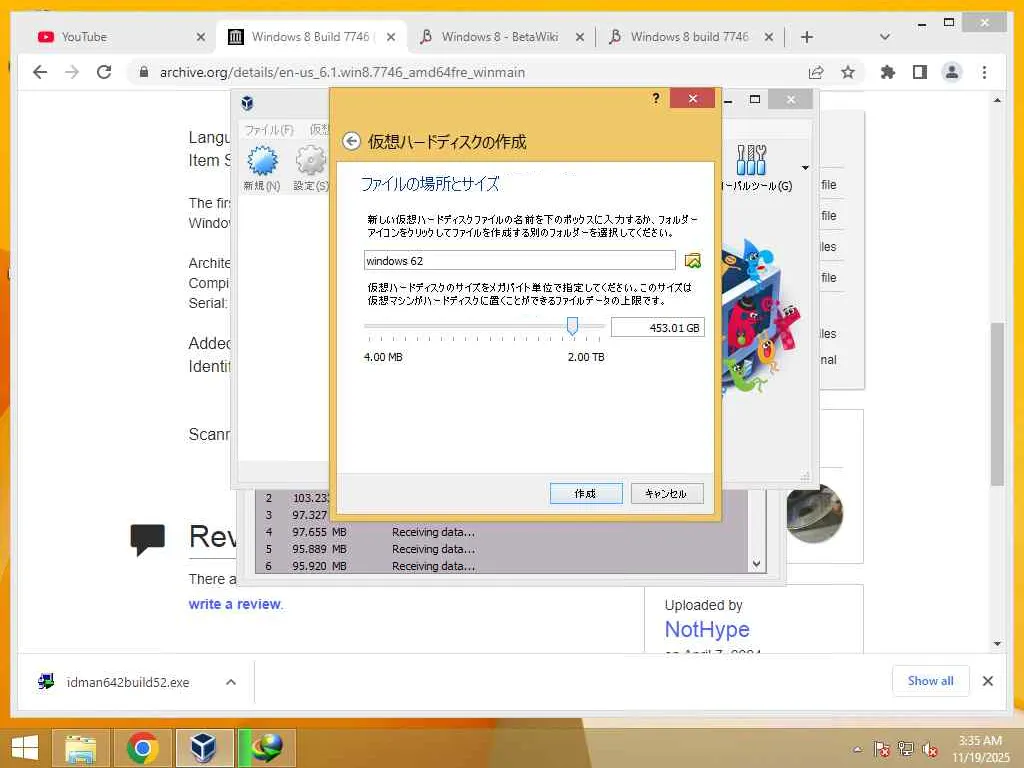1024x768 pixels.
Task: Click the site lock icon in address bar
Action: (x=144, y=72)
